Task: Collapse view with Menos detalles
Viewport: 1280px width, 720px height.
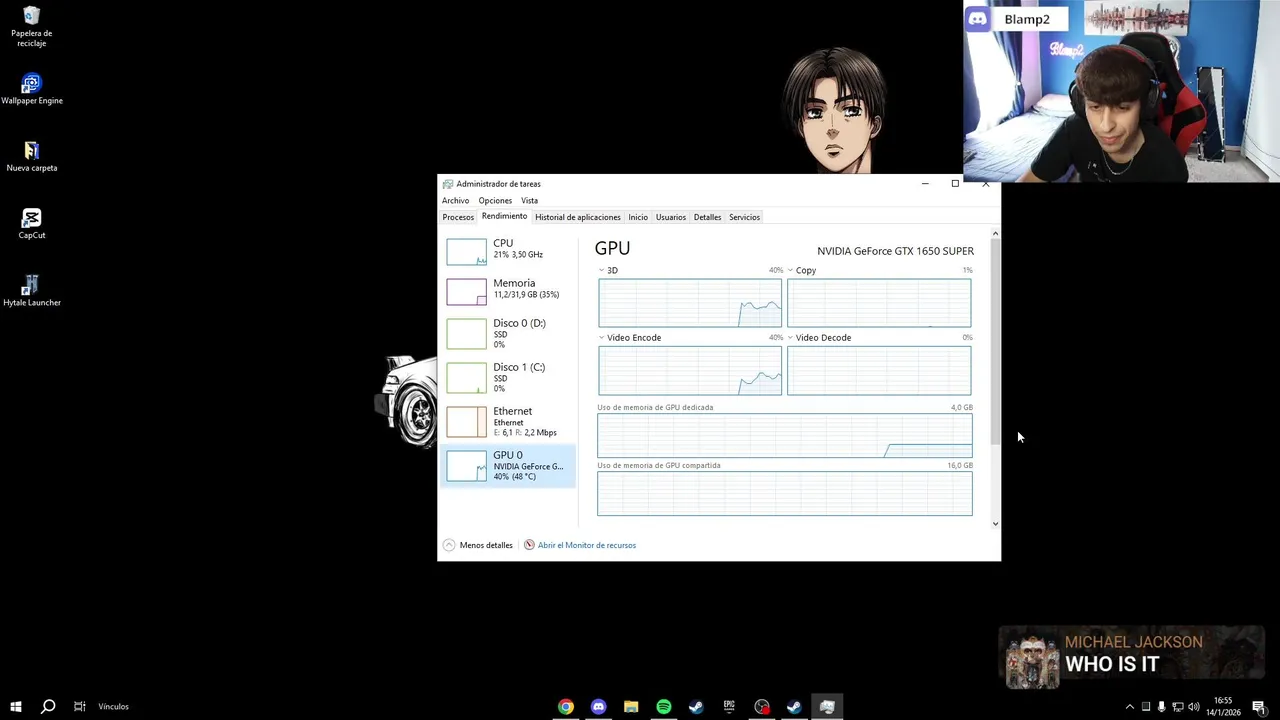Action: 478,545
